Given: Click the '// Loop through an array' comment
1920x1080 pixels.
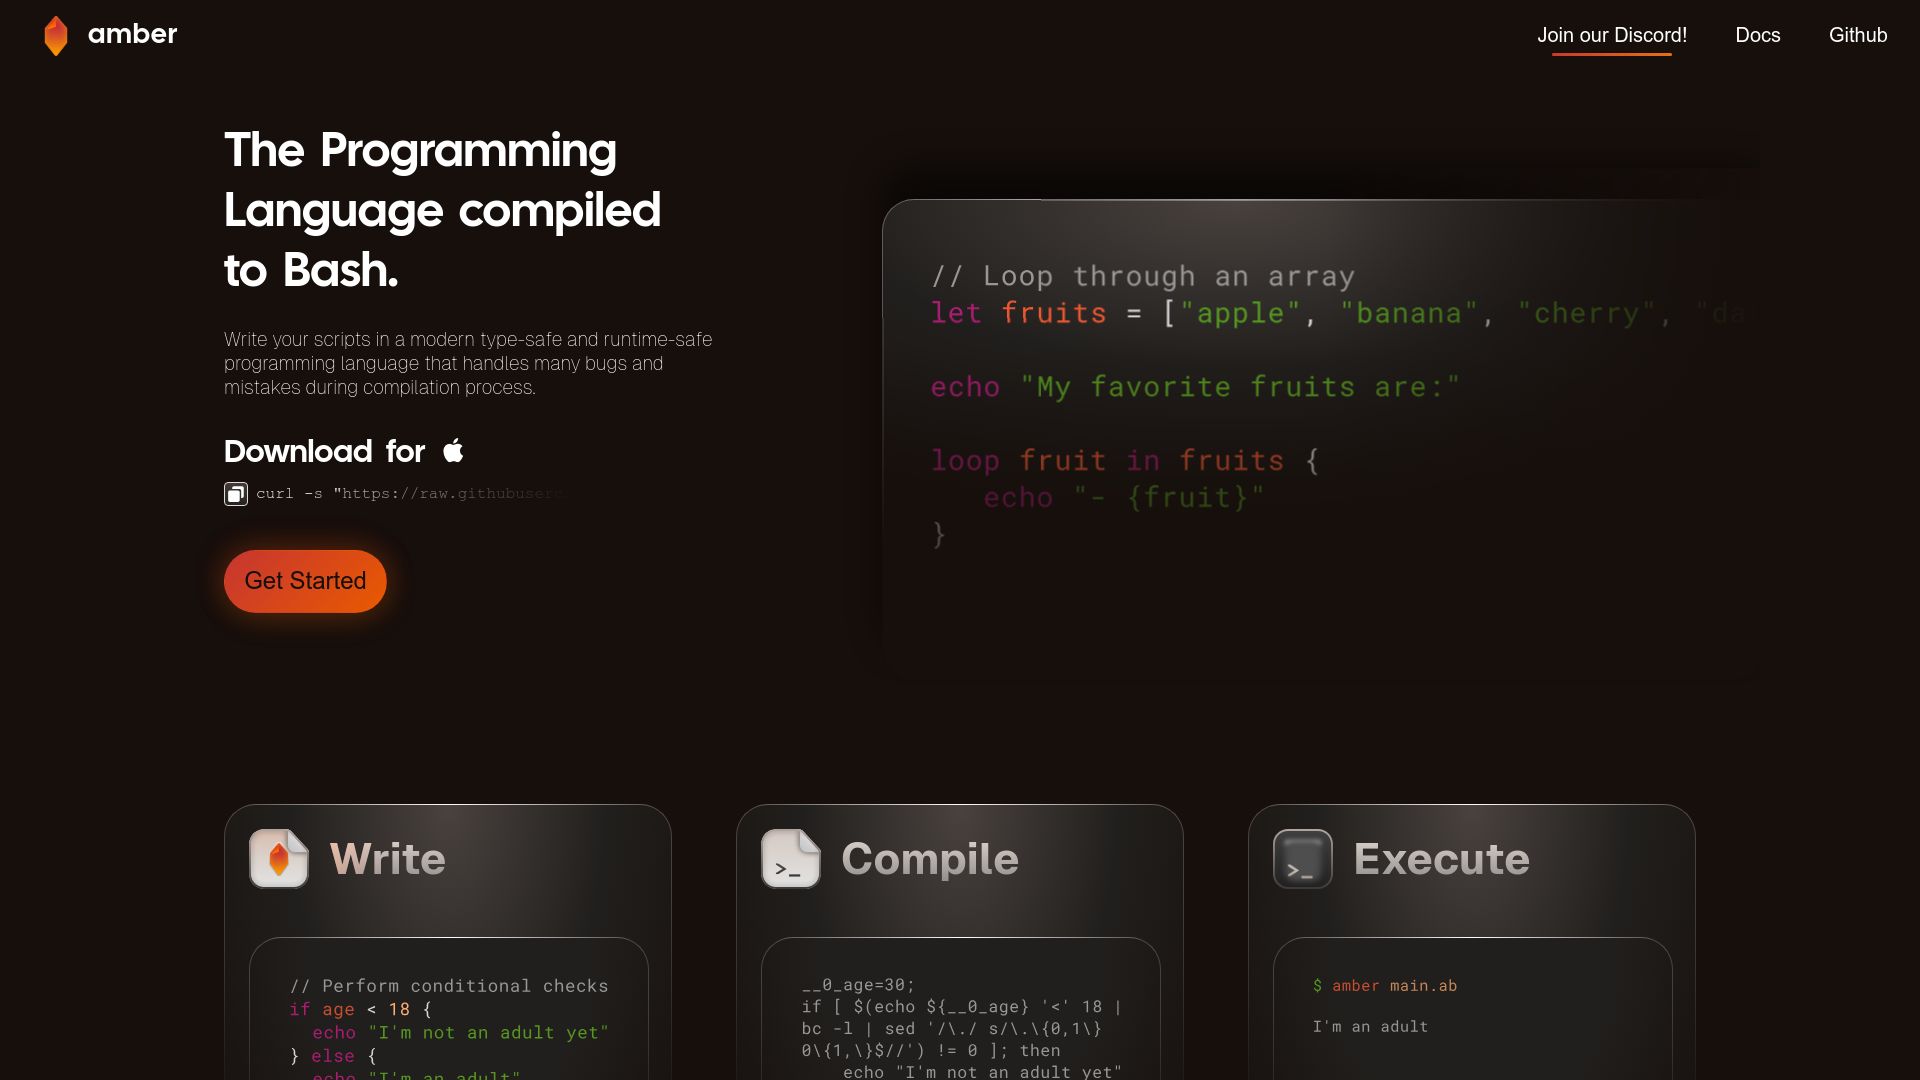Looking at the screenshot, I should 1143,276.
